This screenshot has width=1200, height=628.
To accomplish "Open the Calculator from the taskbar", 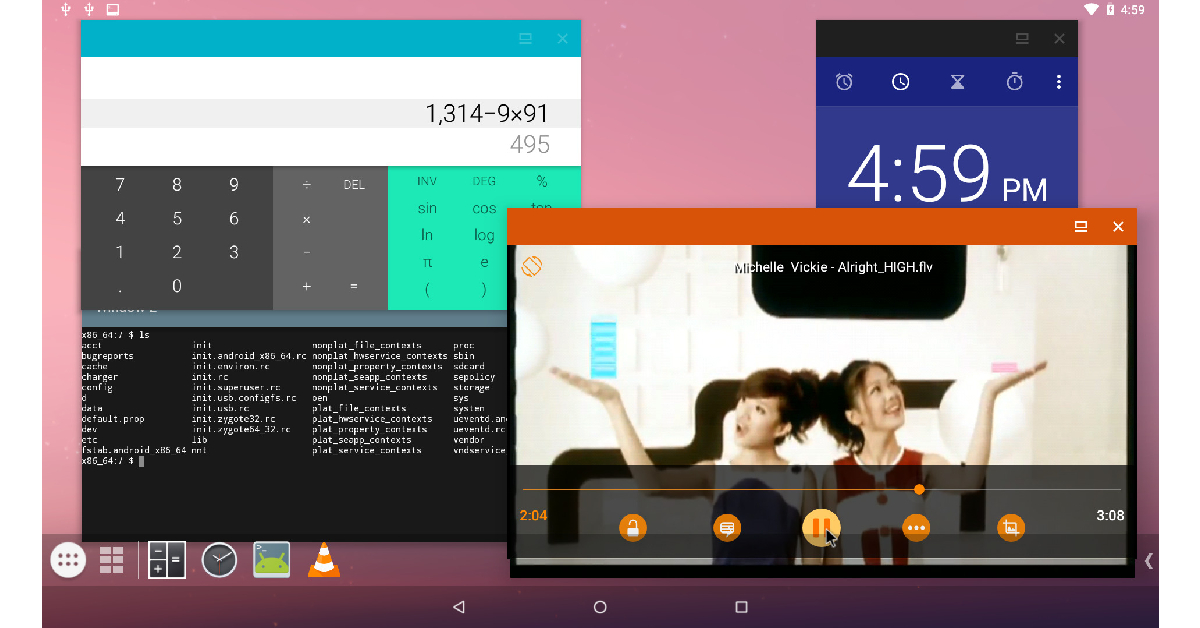I will [166, 560].
